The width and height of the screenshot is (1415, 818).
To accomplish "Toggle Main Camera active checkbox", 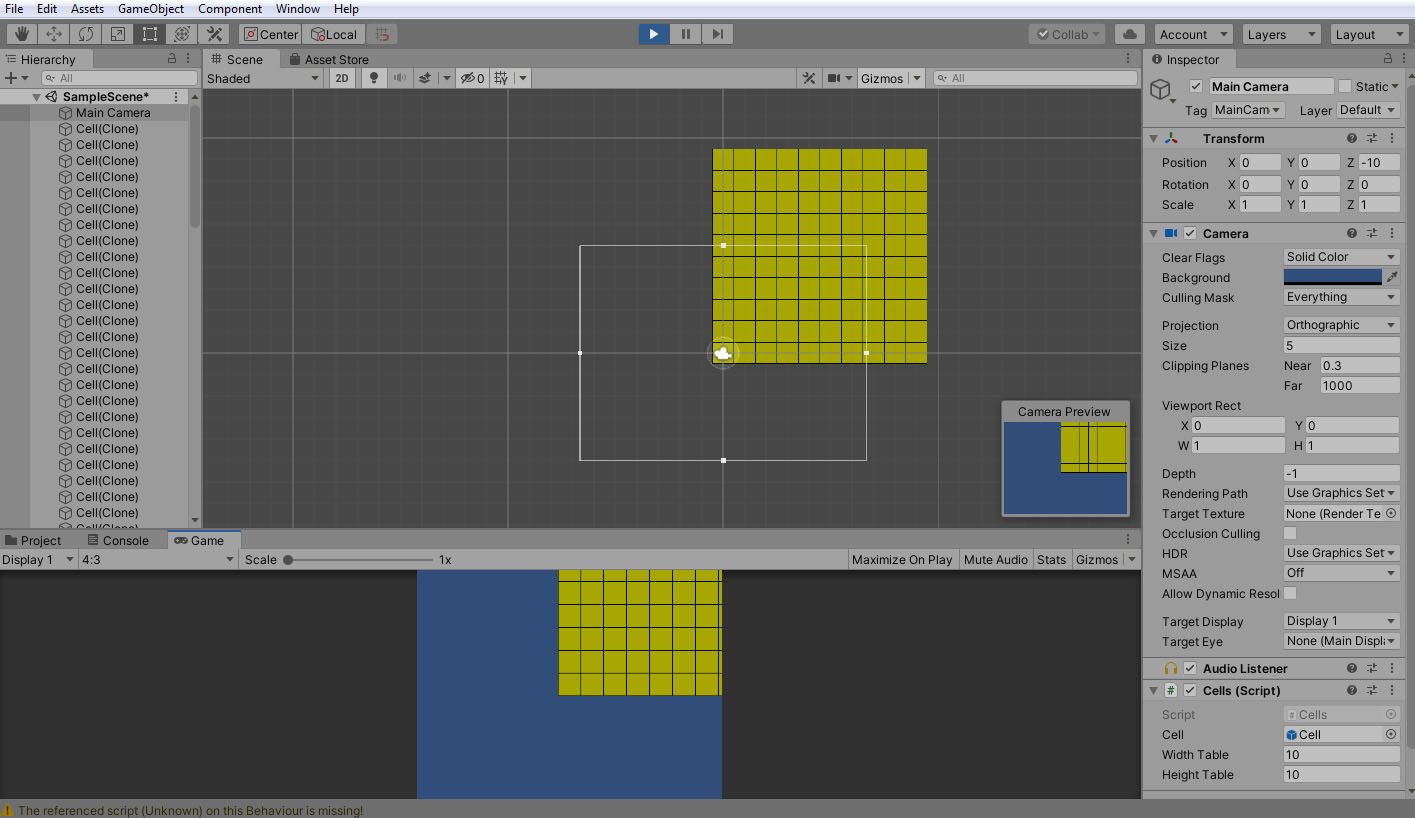I will pos(1196,86).
